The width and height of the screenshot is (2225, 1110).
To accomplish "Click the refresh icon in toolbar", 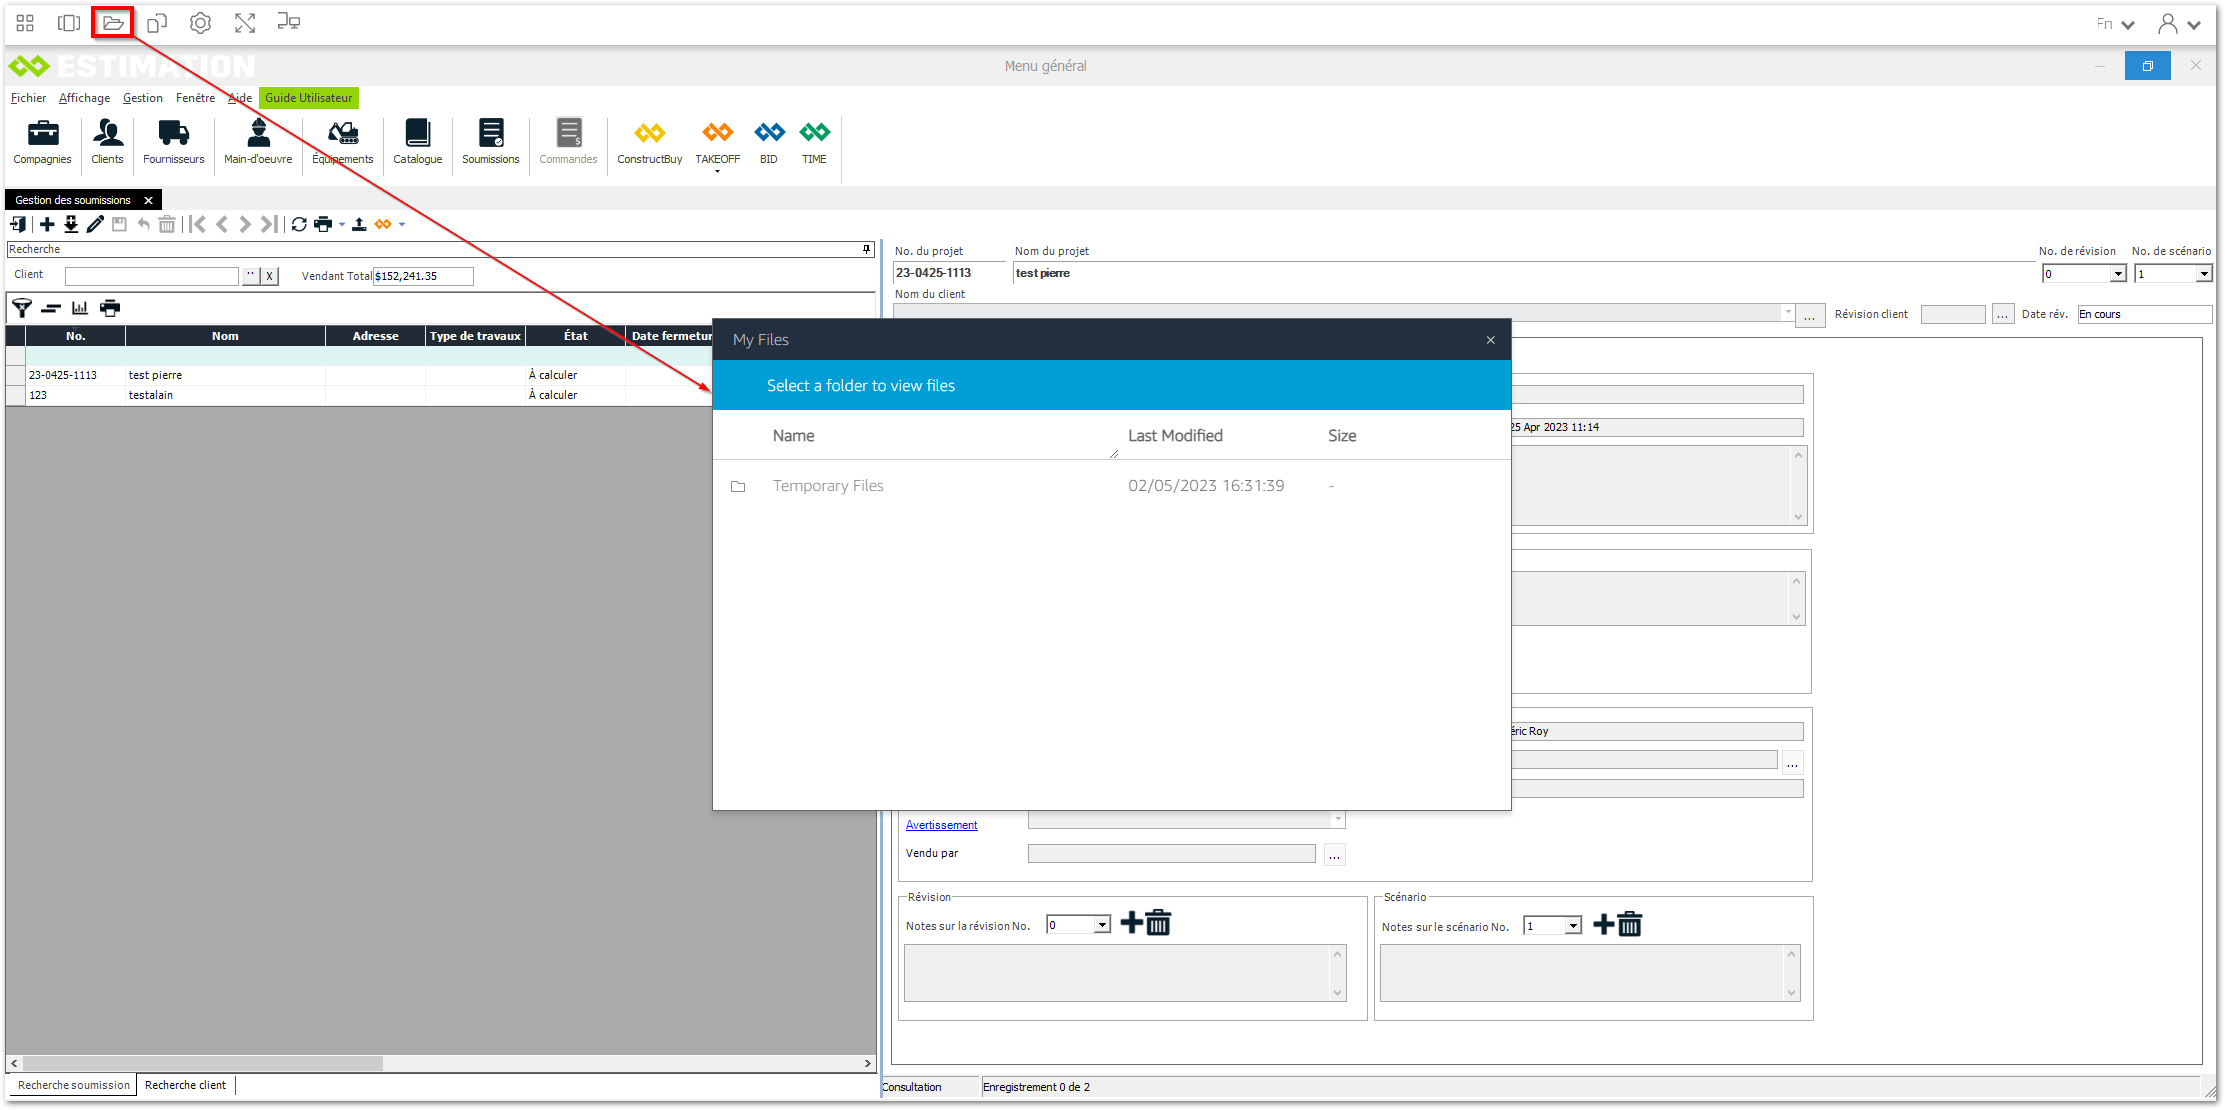I will tap(299, 224).
